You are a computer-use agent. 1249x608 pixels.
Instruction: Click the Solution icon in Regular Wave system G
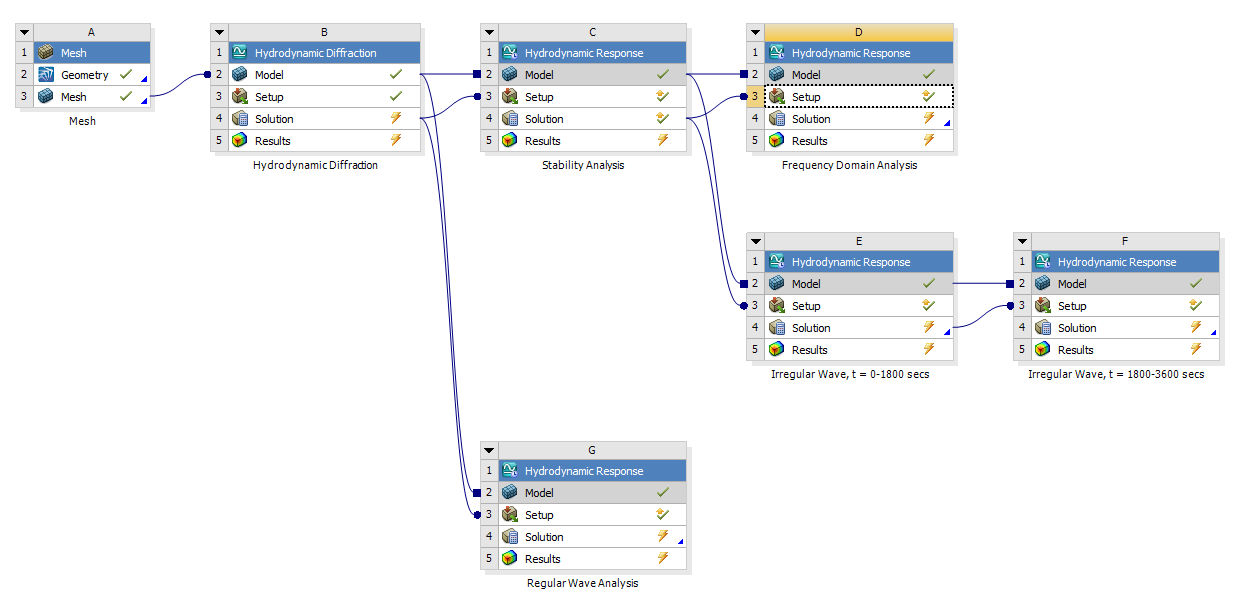(x=510, y=537)
